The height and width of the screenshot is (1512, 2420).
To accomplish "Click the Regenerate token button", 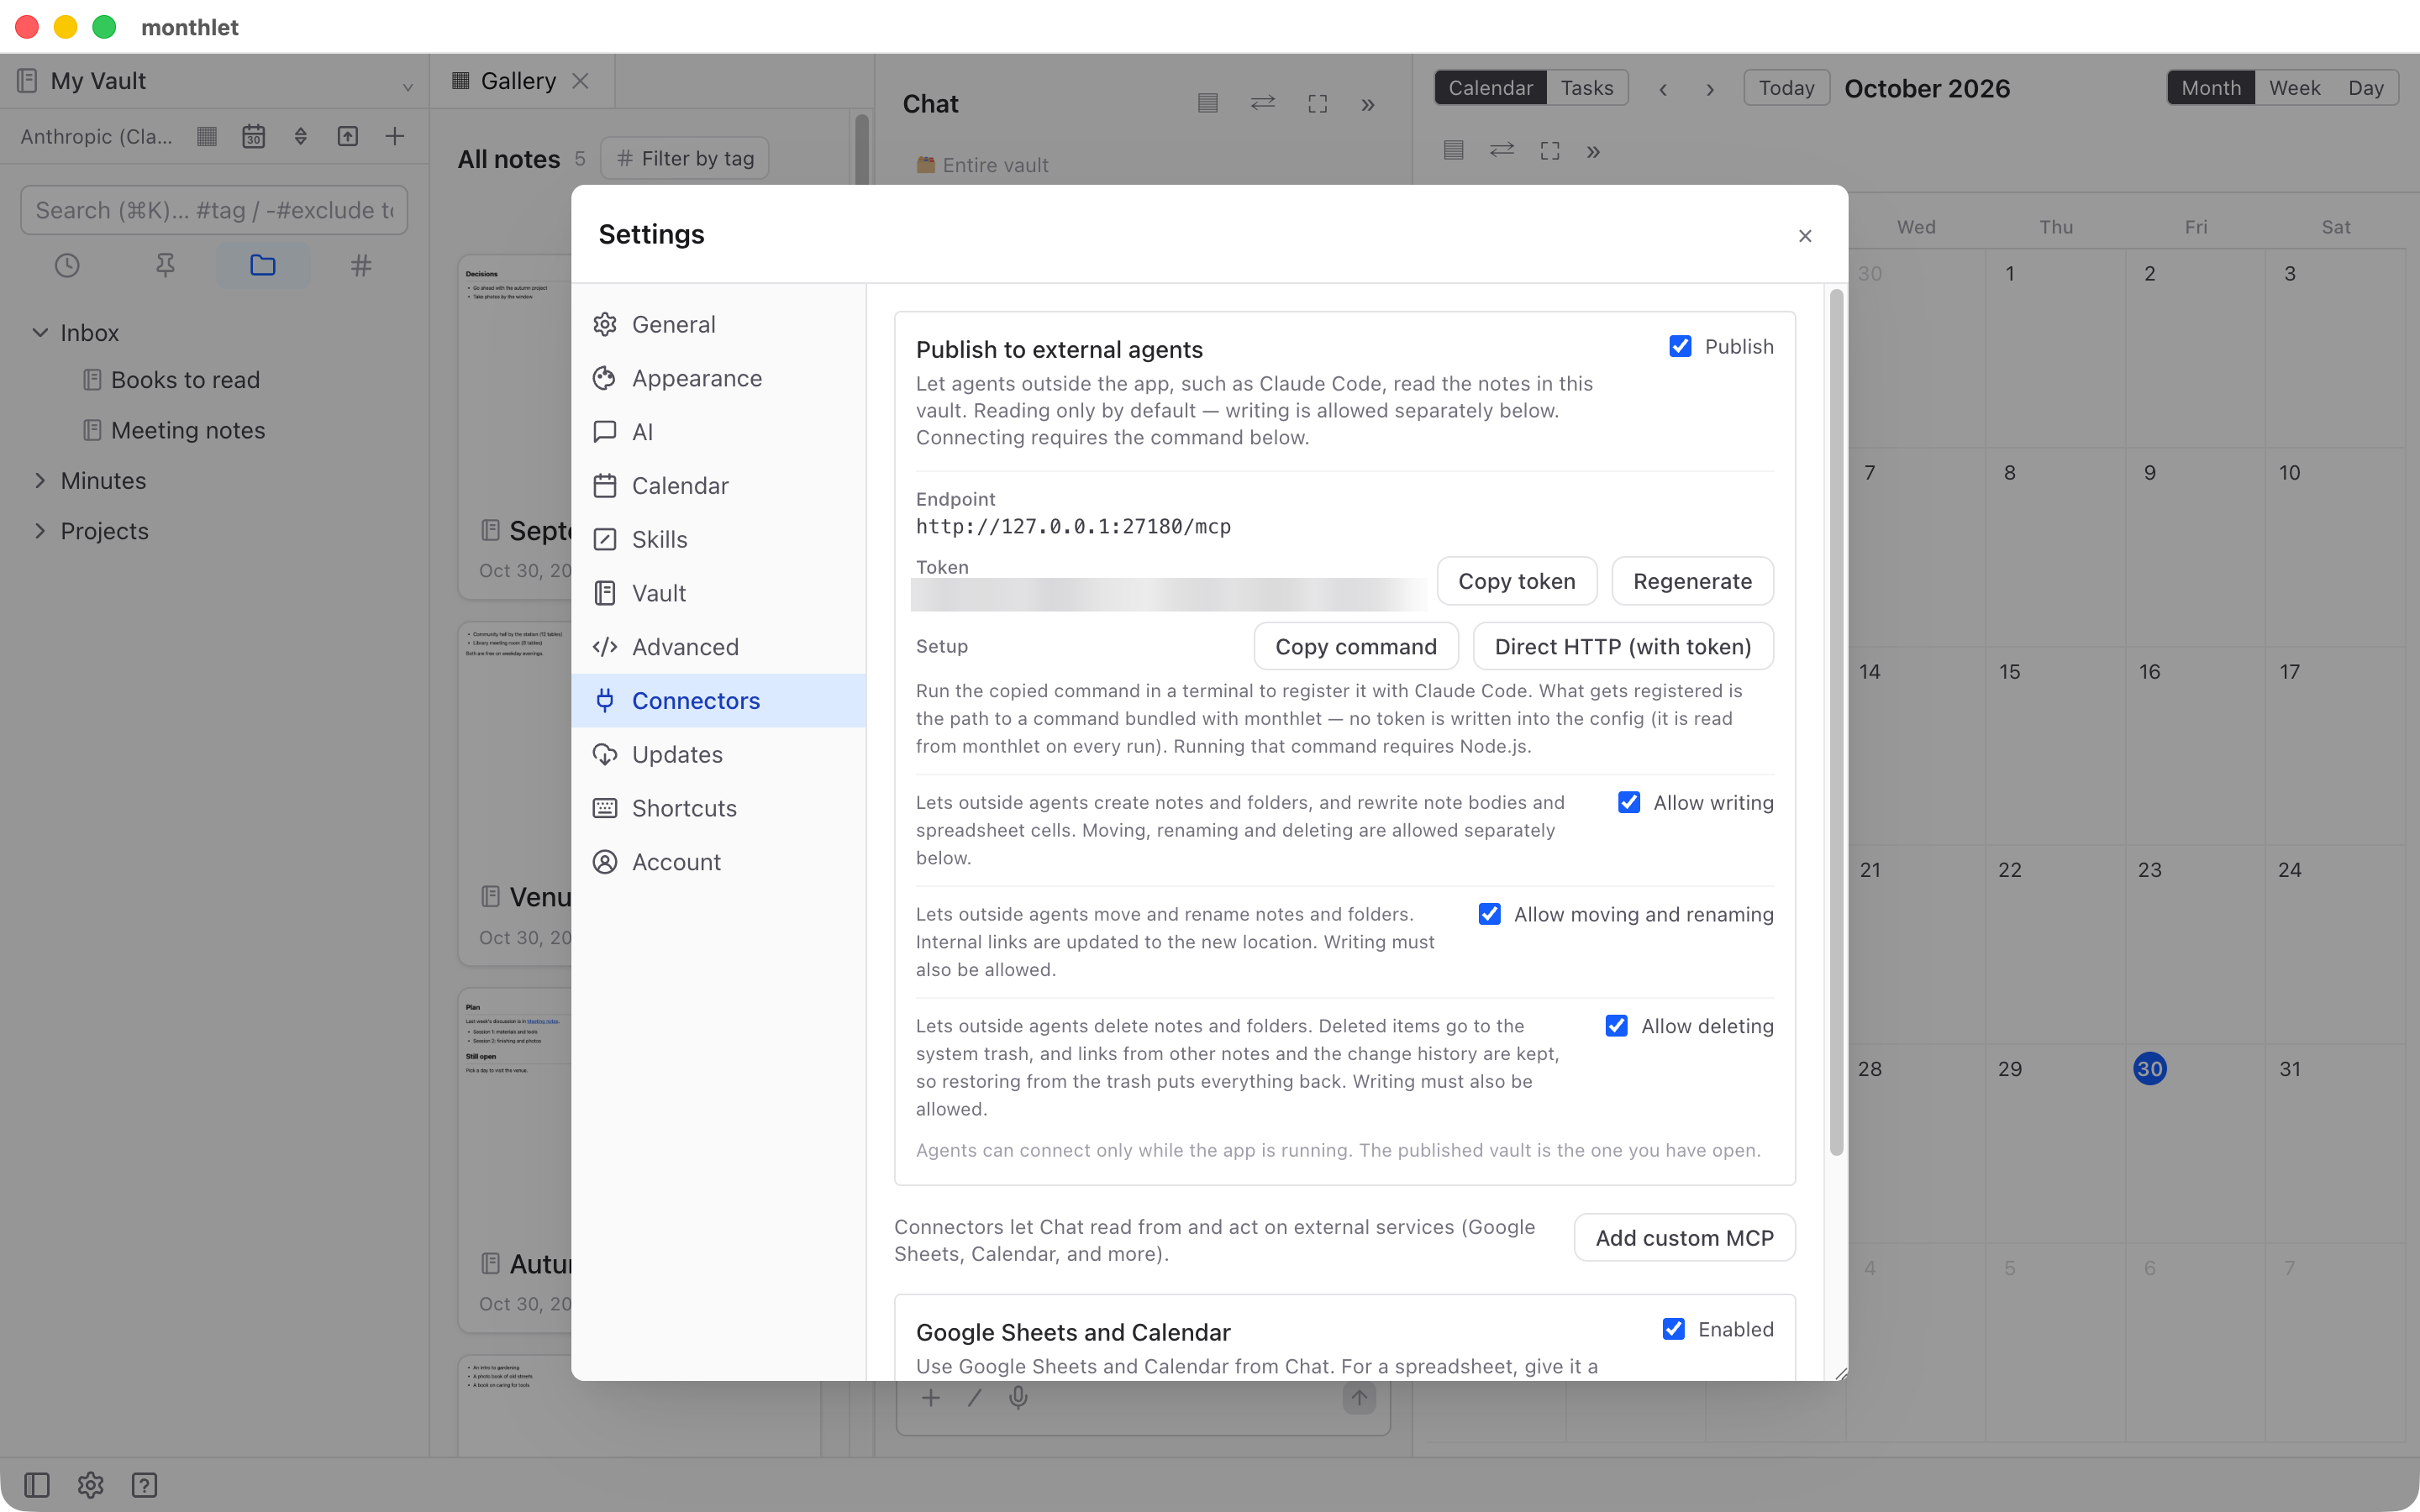I will pyautogui.click(x=1692, y=581).
